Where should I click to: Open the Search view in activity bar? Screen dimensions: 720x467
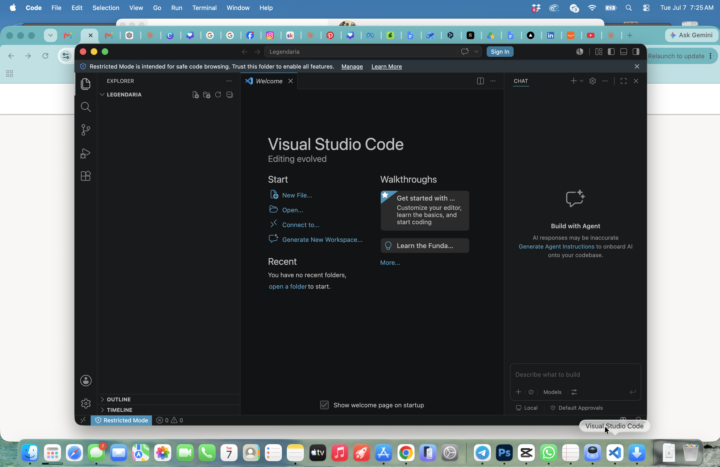(x=85, y=107)
